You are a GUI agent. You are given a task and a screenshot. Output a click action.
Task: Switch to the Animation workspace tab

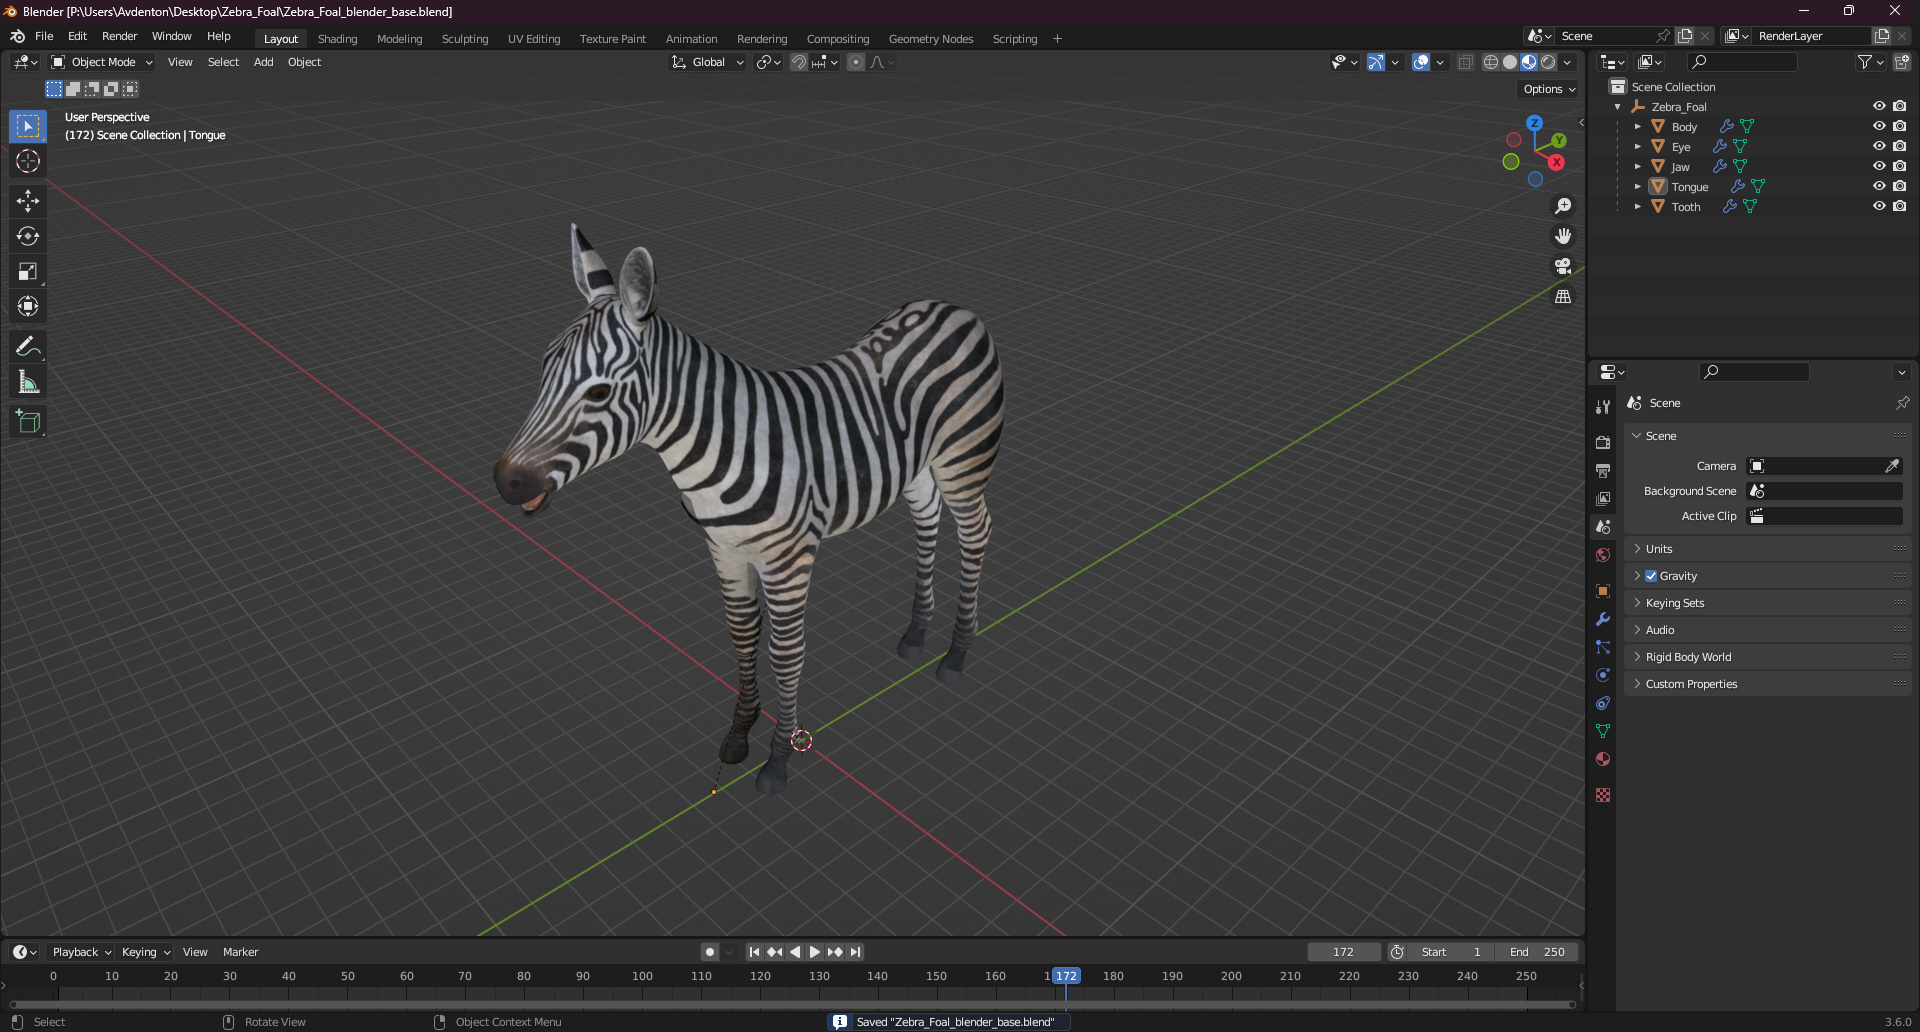(x=691, y=39)
